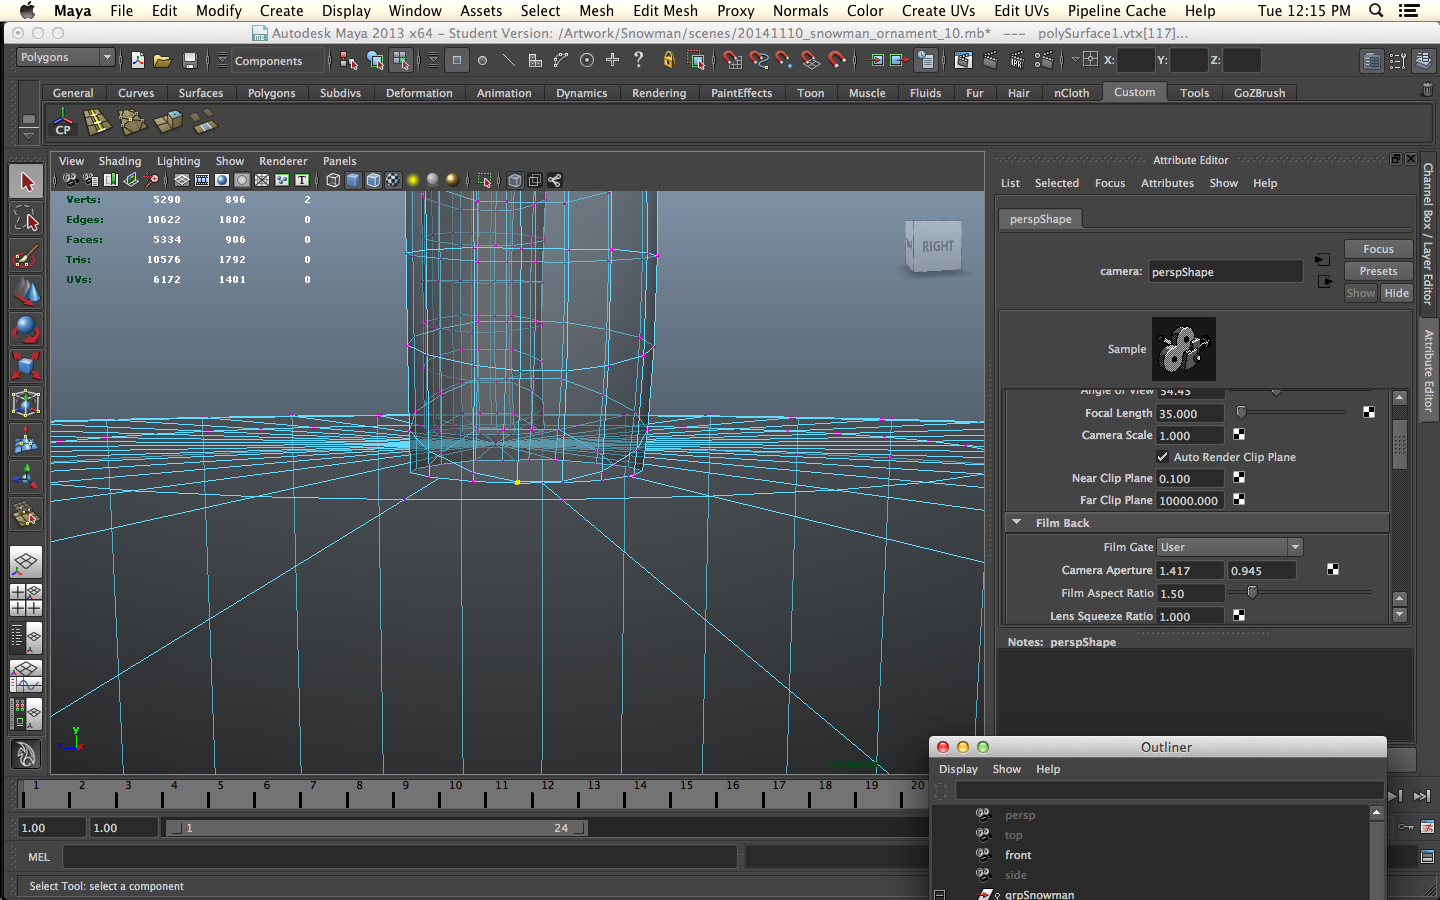The image size is (1440, 900).
Task: Switch to single perspective view layout
Action: tap(26, 562)
